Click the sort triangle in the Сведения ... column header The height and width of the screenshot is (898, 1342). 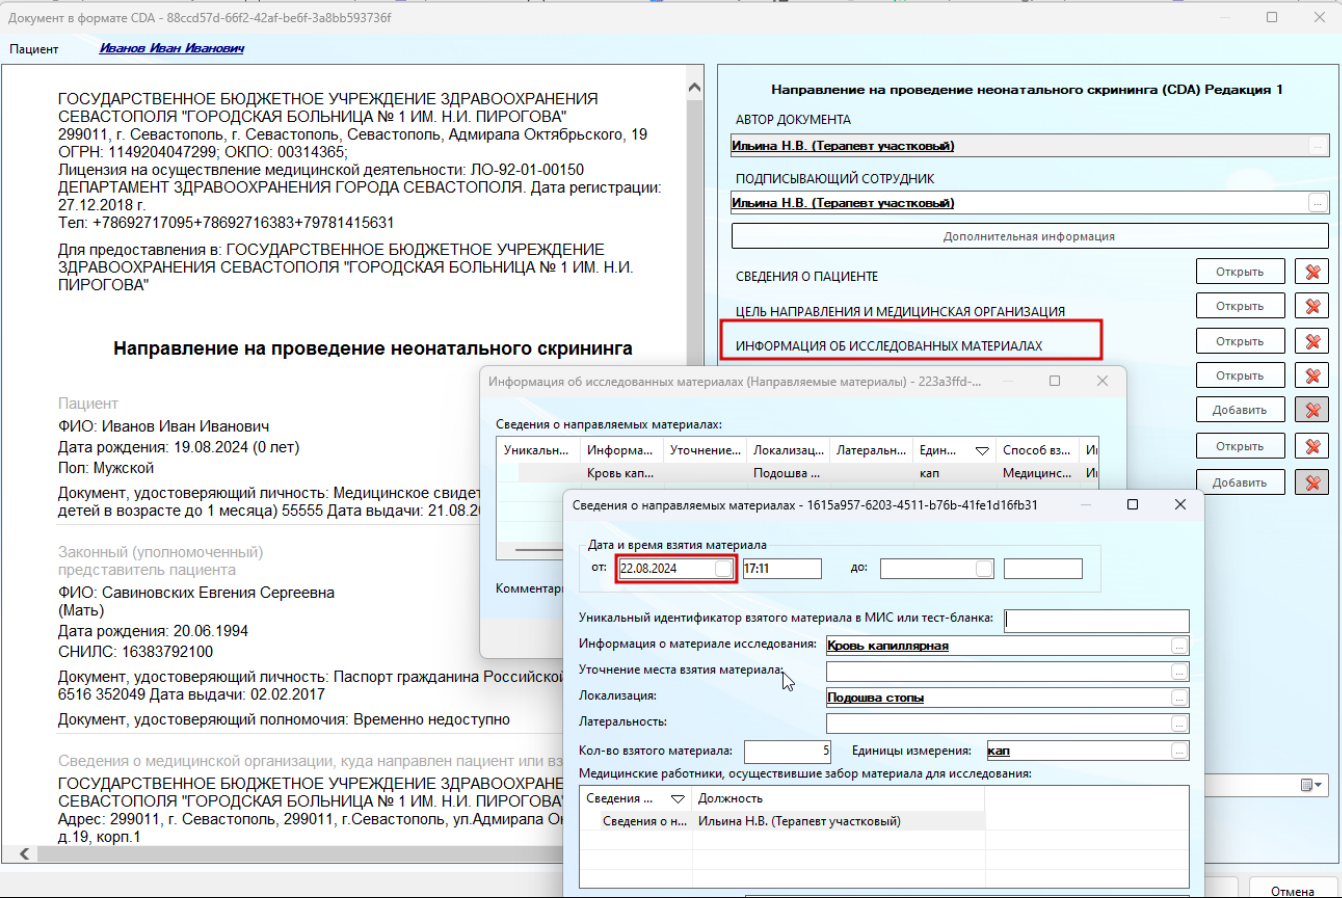point(677,799)
